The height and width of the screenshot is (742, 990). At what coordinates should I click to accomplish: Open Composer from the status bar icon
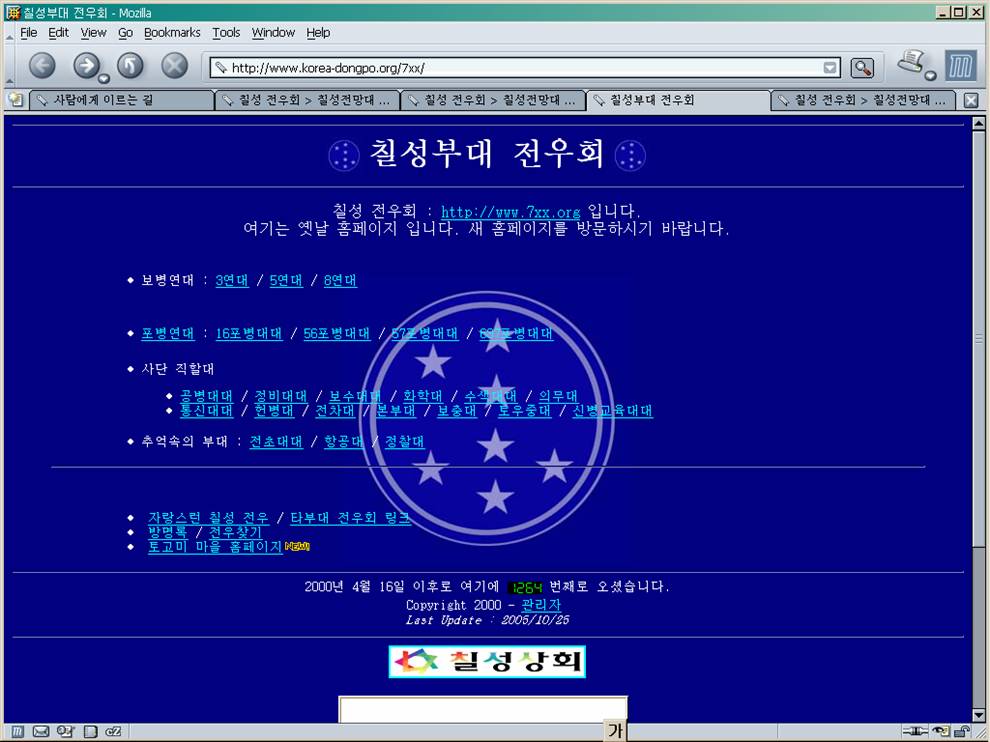[65, 731]
